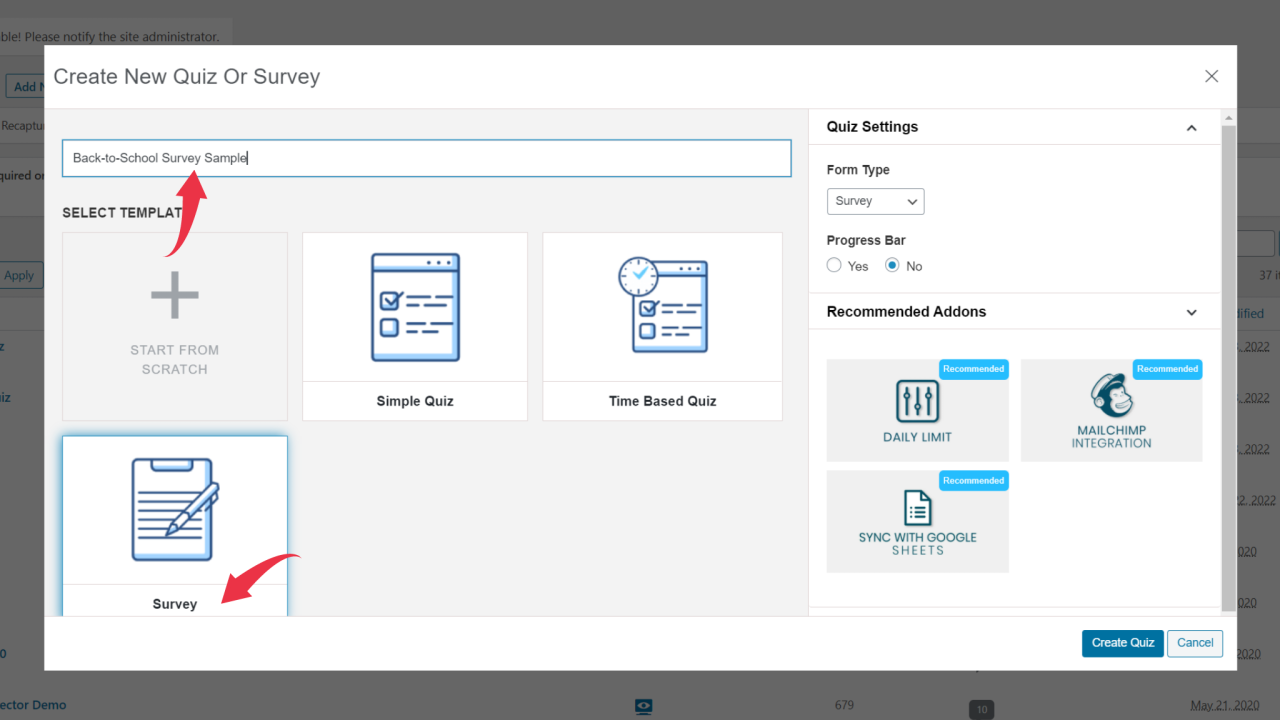Click the plus icon to start from scratch

pyautogui.click(x=175, y=295)
